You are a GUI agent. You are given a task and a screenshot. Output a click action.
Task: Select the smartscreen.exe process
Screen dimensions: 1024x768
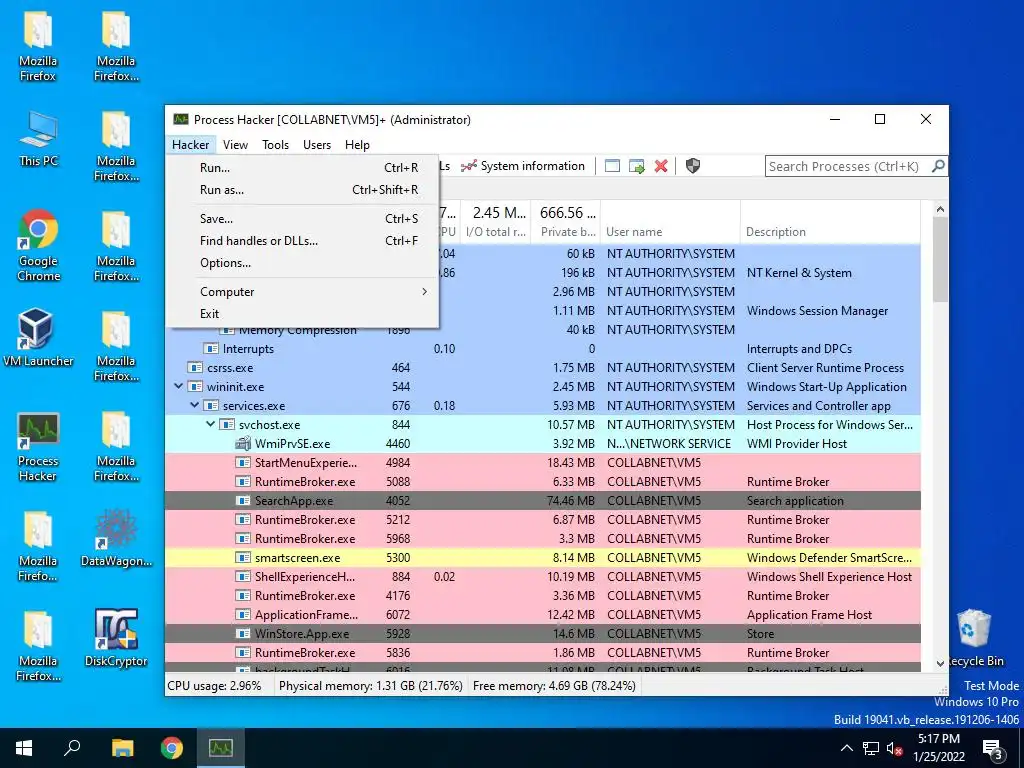[543, 557]
